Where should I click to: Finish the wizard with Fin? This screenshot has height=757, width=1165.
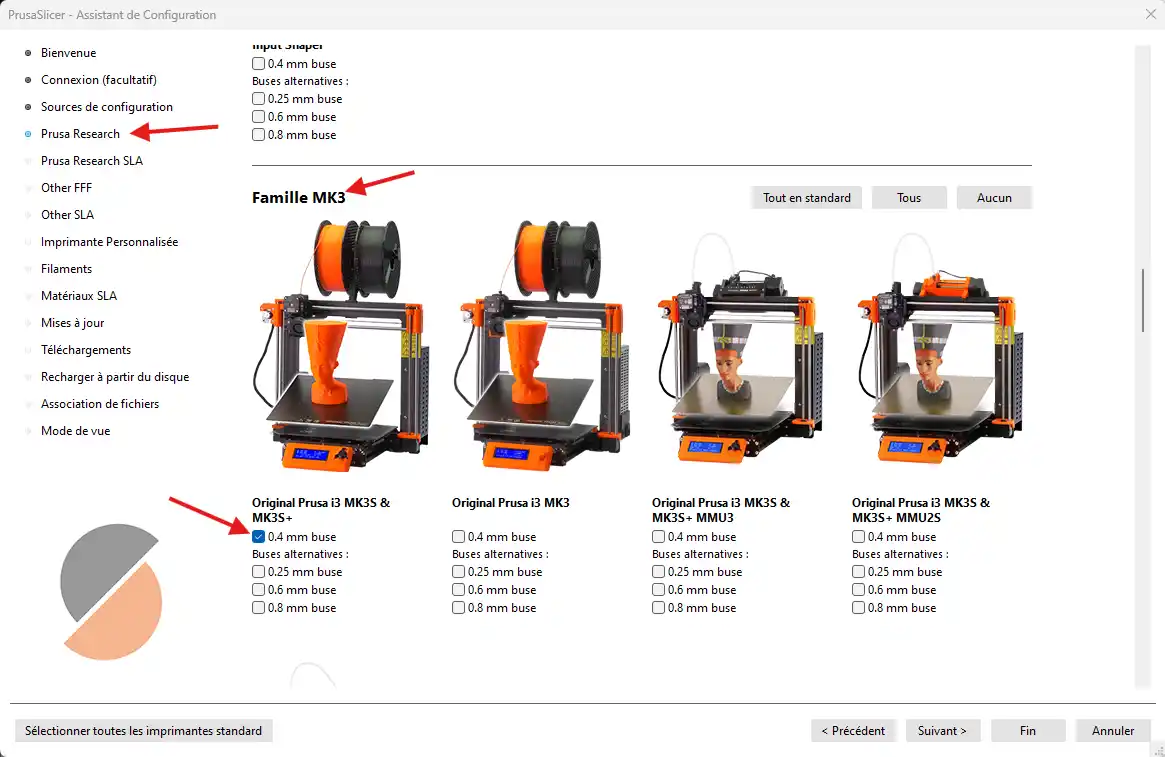(1028, 731)
